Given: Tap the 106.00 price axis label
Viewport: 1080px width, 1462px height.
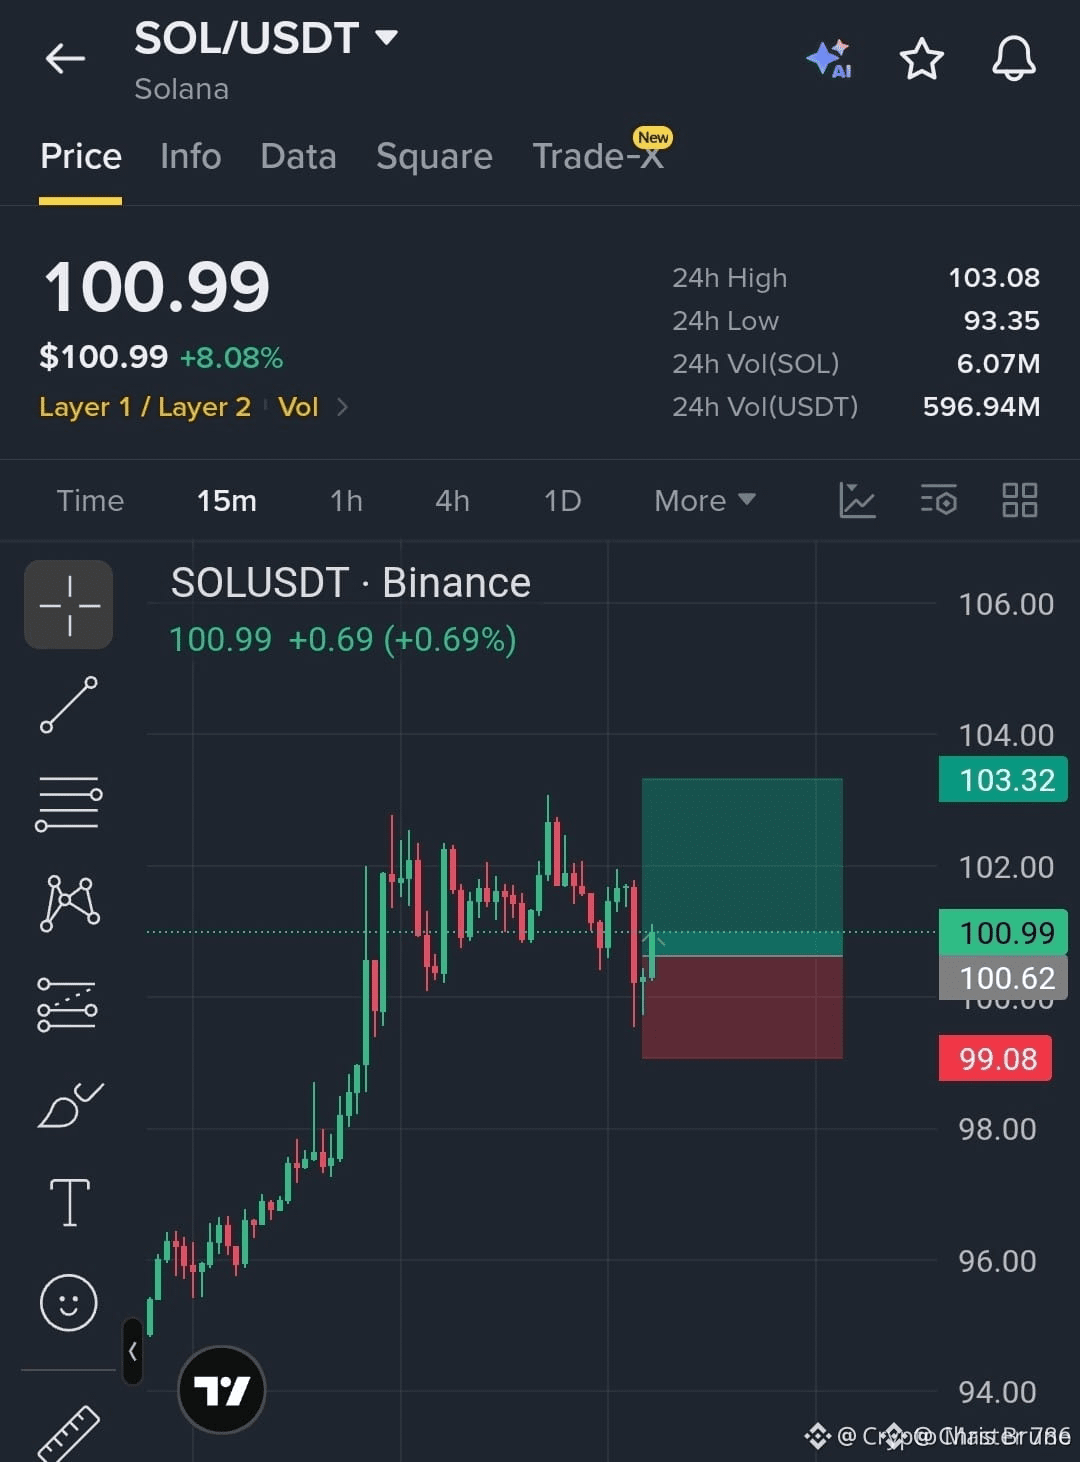Looking at the screenshot, I should 1006,604.
